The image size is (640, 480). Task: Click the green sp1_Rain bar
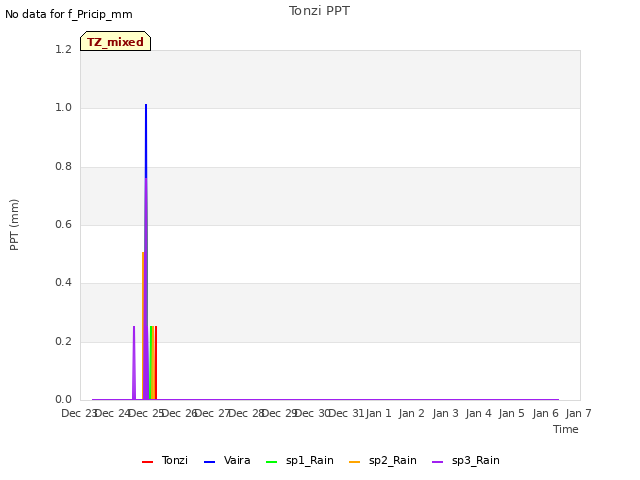[x=151, y=362]
